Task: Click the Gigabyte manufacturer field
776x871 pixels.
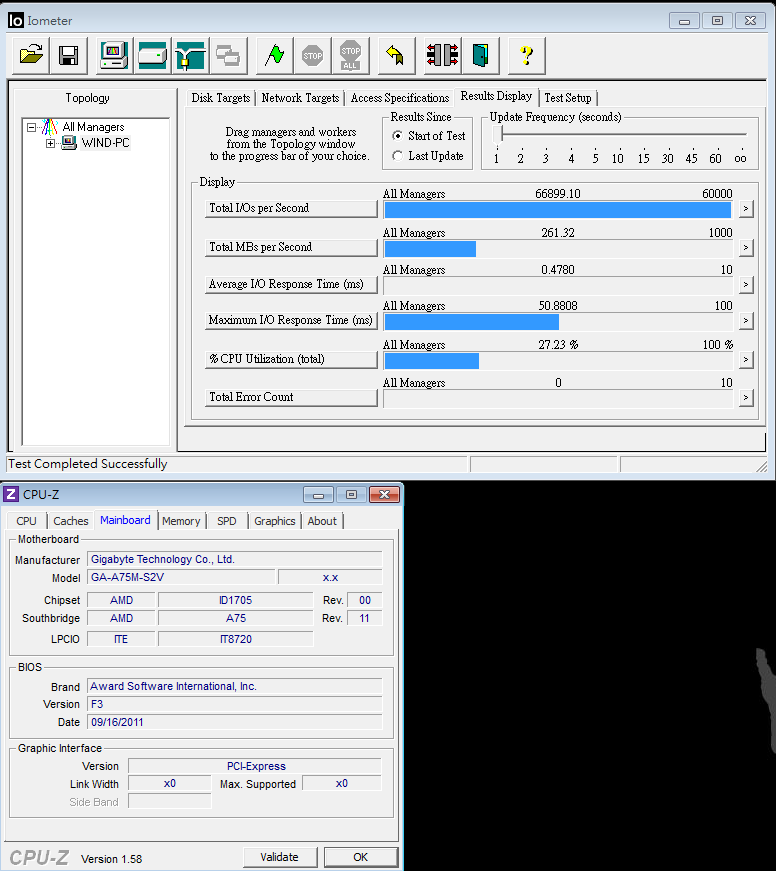Action: pyautogui.click(x=234, y=559)
